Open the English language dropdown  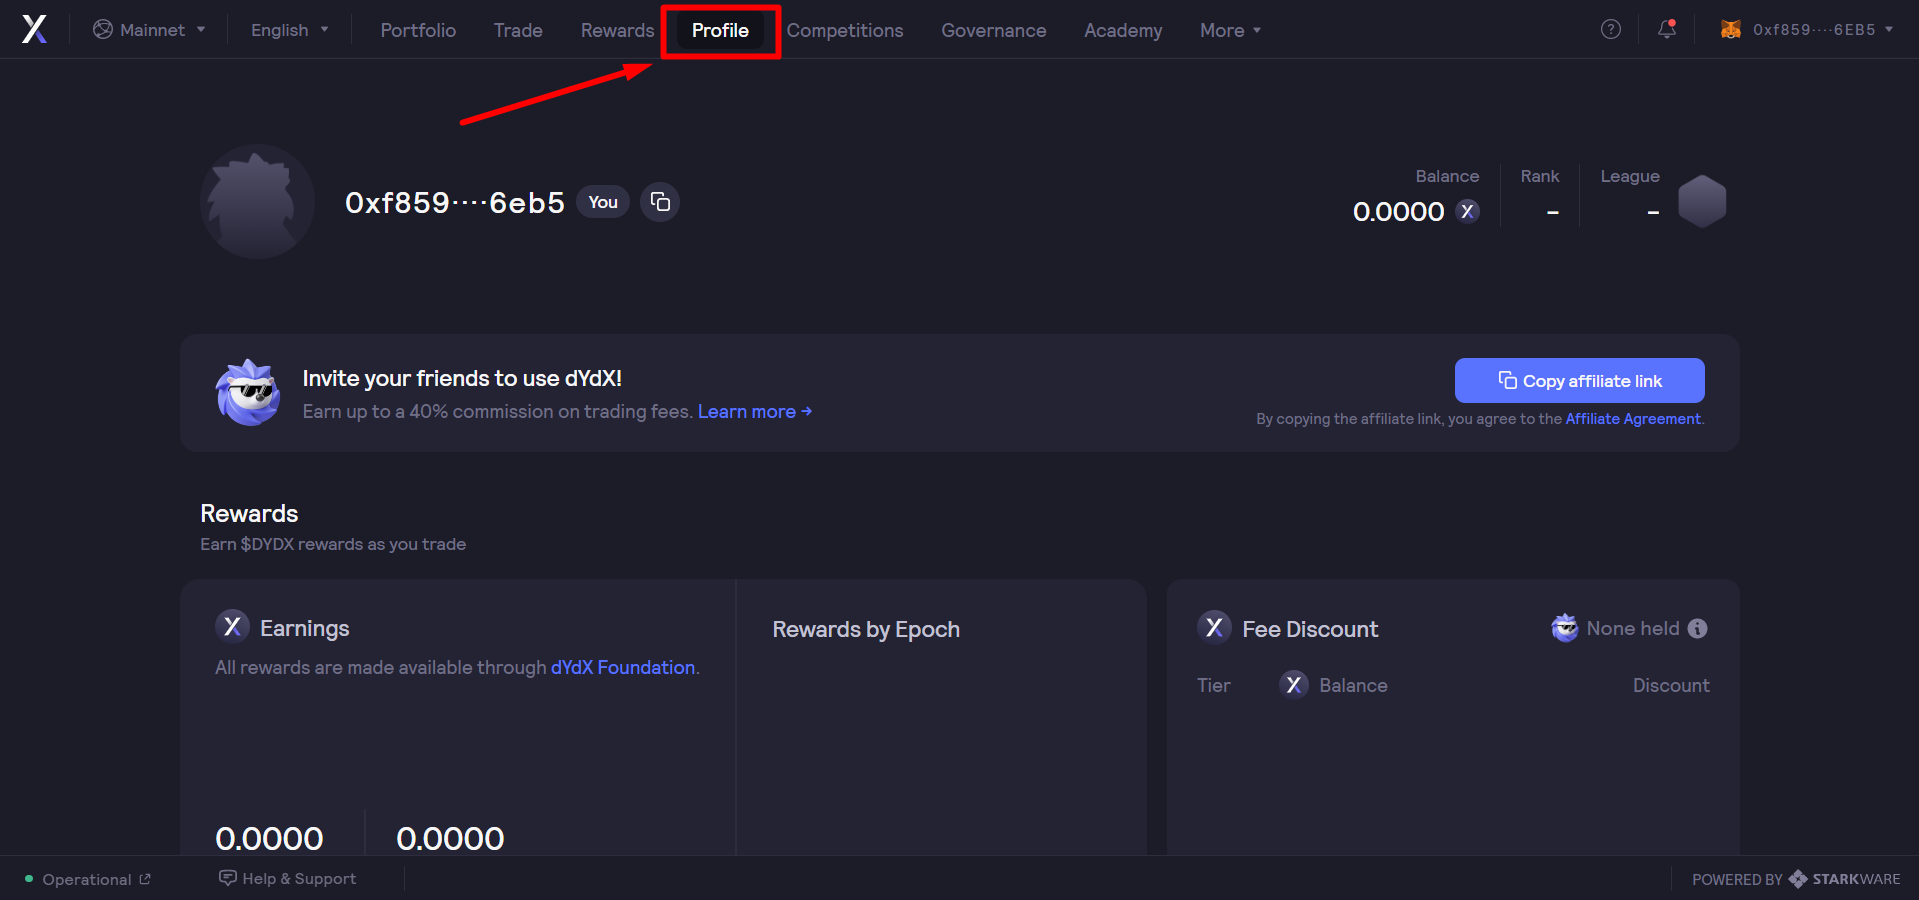coord(289,30)
